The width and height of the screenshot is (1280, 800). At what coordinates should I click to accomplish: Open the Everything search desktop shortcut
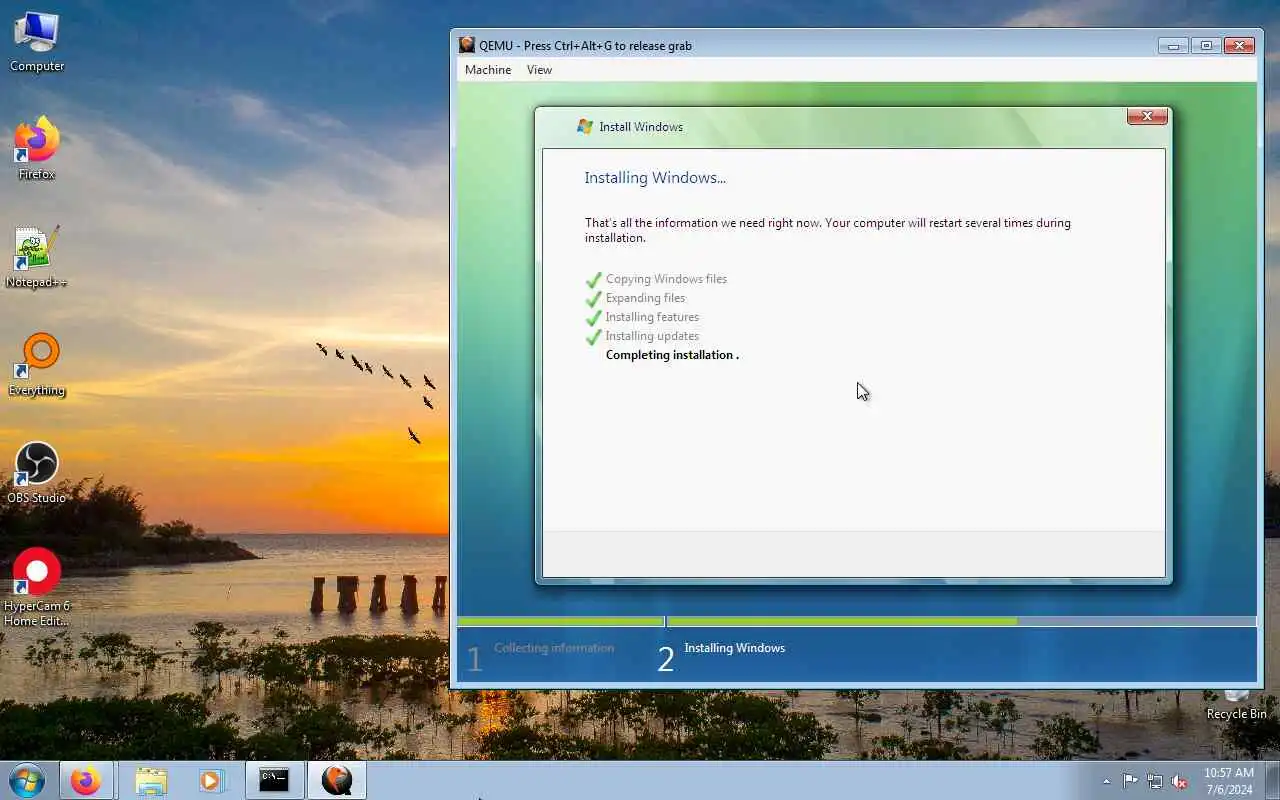pos(37,365)
